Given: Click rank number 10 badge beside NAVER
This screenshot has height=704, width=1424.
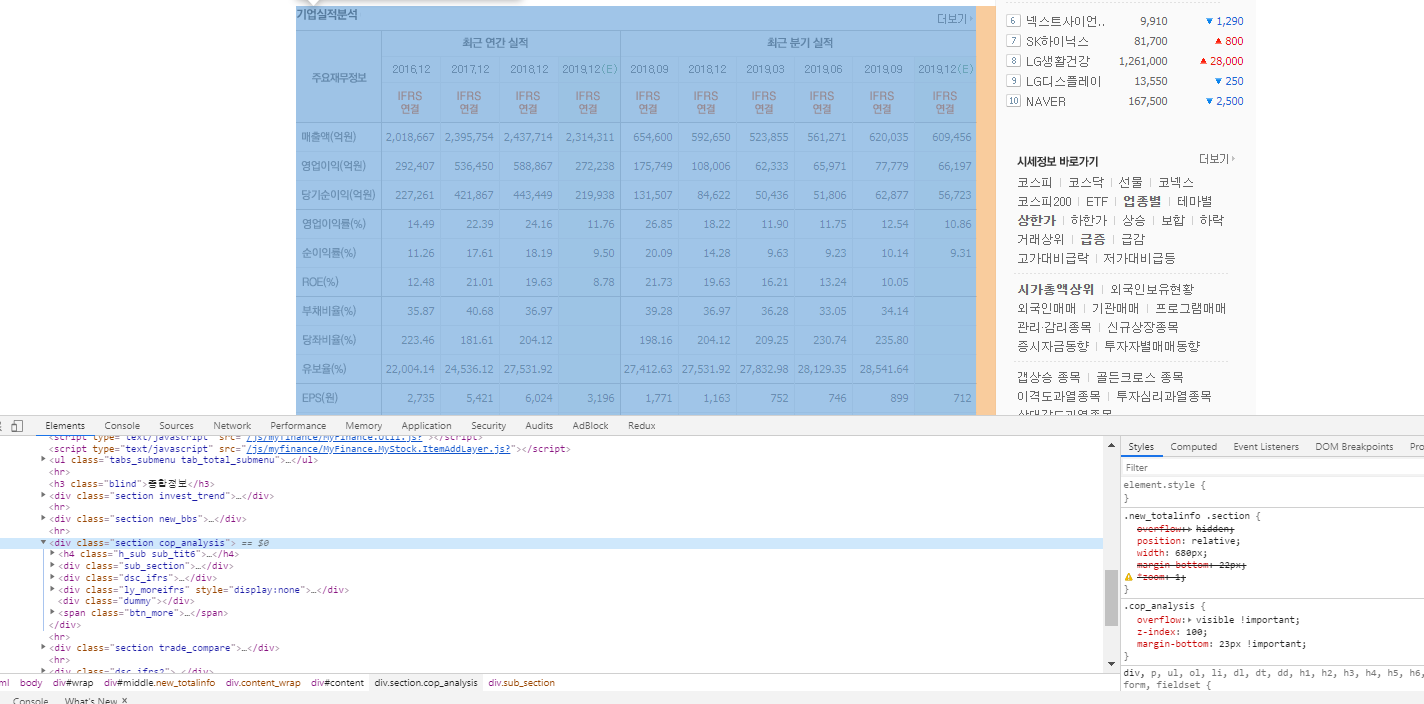Looking at the screenshot, I should pos(1013,101).
